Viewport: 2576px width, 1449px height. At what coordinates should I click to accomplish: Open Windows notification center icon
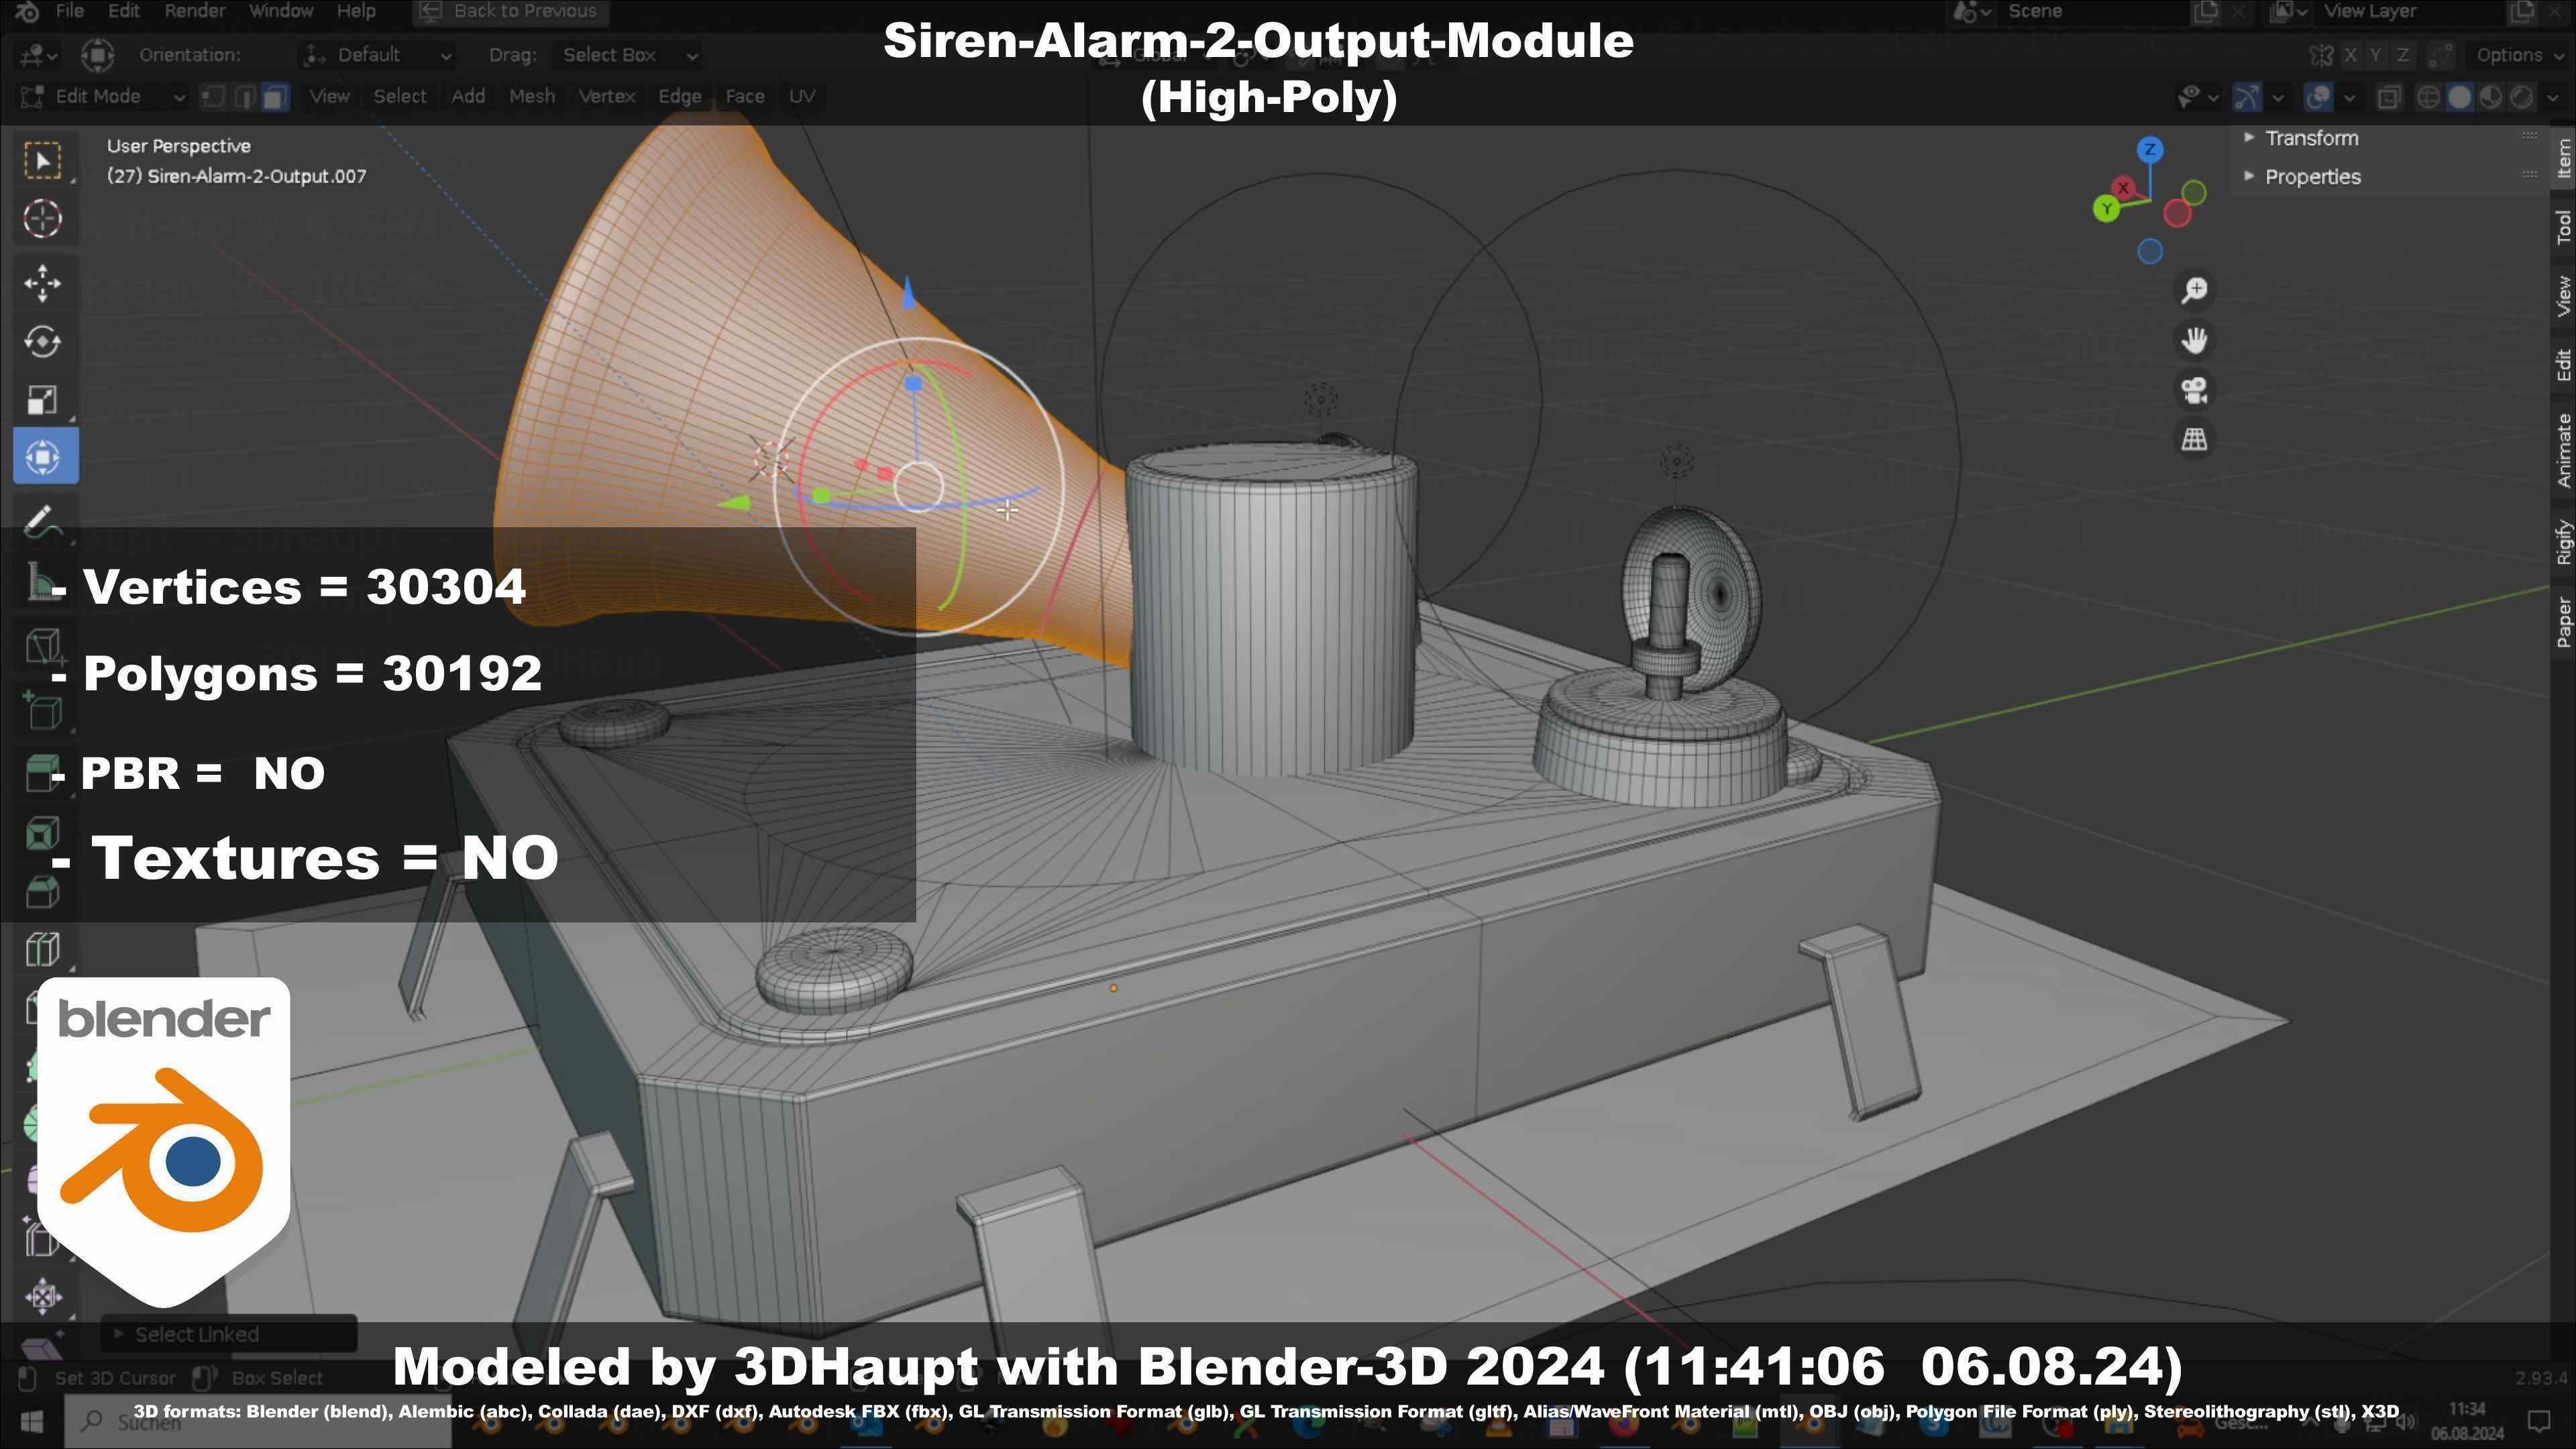pos(2539,1421)
